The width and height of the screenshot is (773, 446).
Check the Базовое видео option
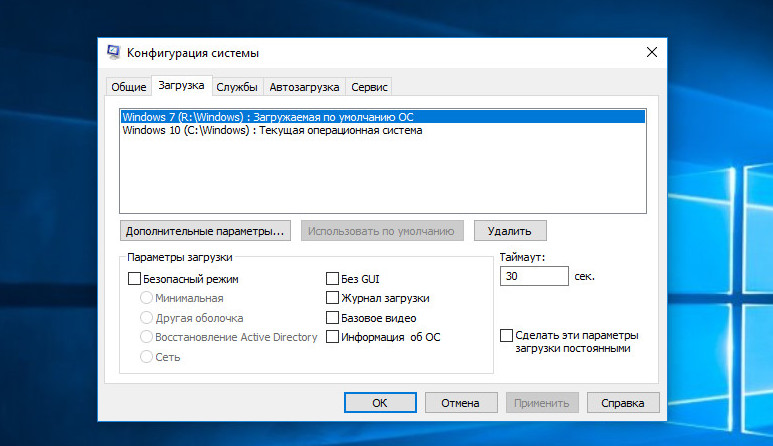[332, 317]
